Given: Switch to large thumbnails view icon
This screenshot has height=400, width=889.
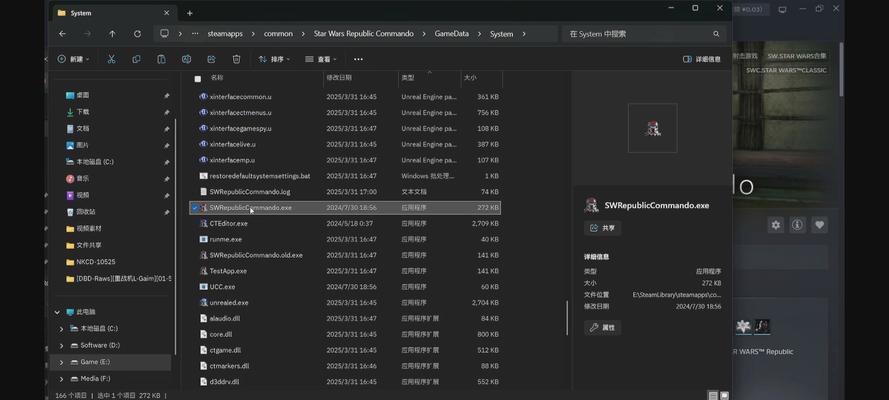Looking at the screenshot, I should coord(724,395).
